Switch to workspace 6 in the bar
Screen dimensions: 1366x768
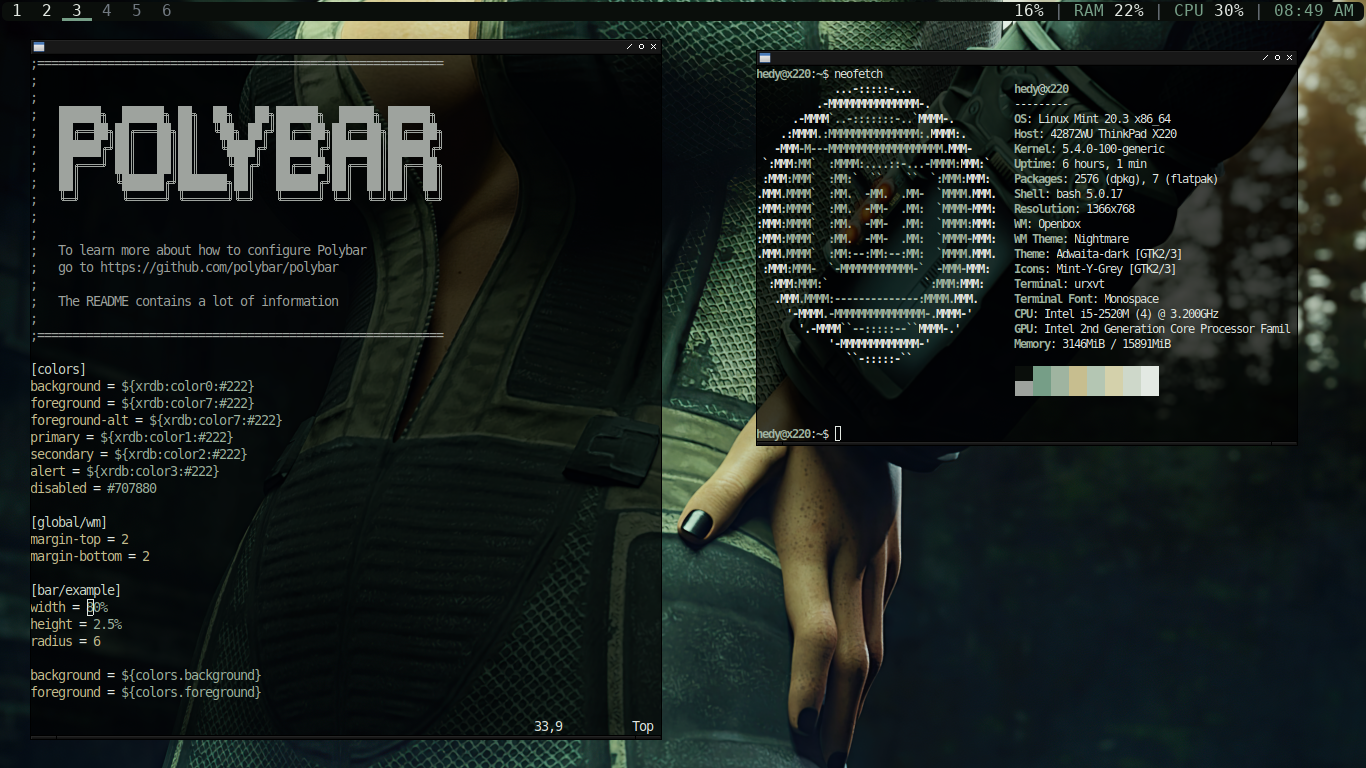(167, 11)
